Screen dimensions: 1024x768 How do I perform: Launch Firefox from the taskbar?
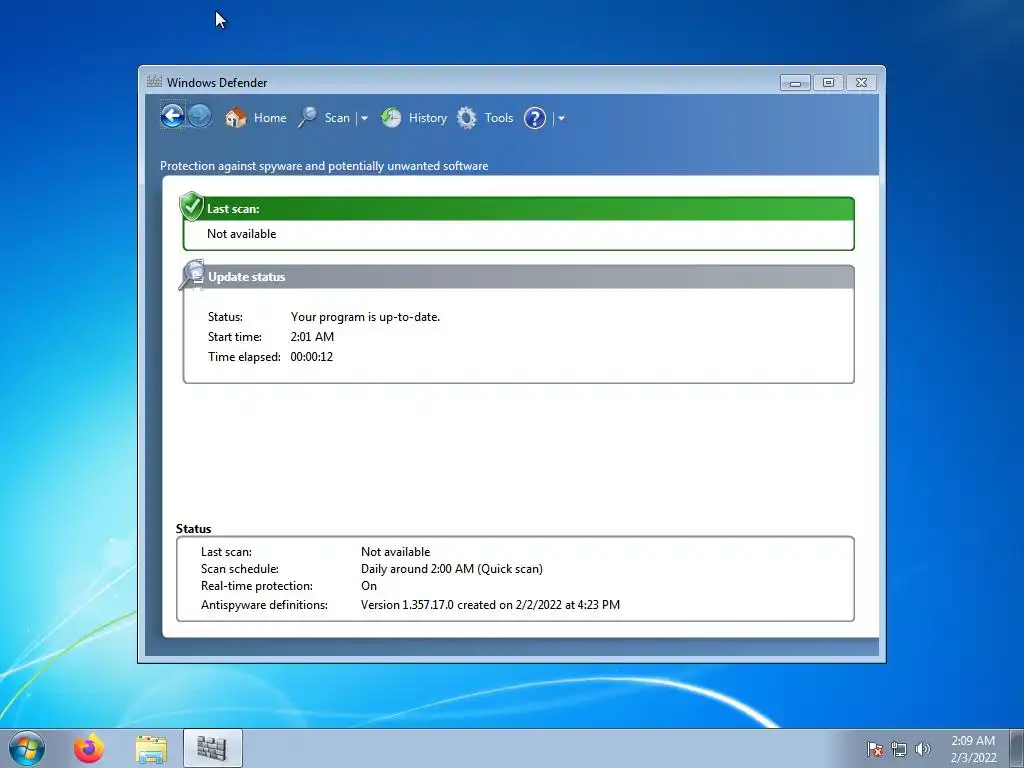(x=89, y=748)
